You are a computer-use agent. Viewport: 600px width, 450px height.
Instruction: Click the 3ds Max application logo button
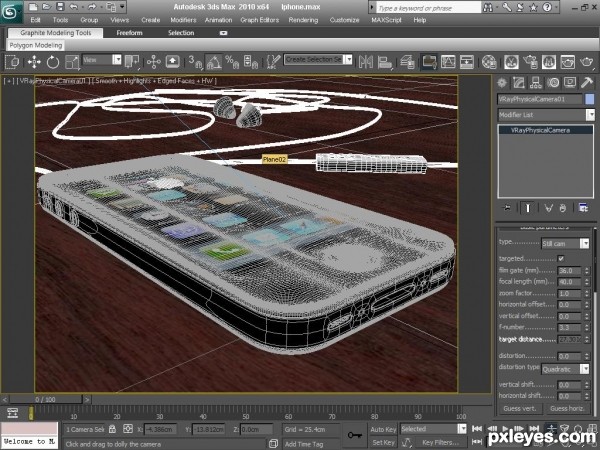click(x=11, y=12)
